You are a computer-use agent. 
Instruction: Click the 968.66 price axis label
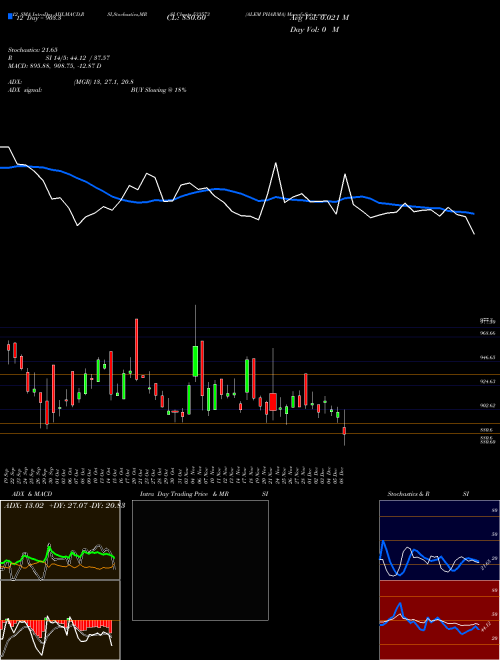(x=487, y=333)
